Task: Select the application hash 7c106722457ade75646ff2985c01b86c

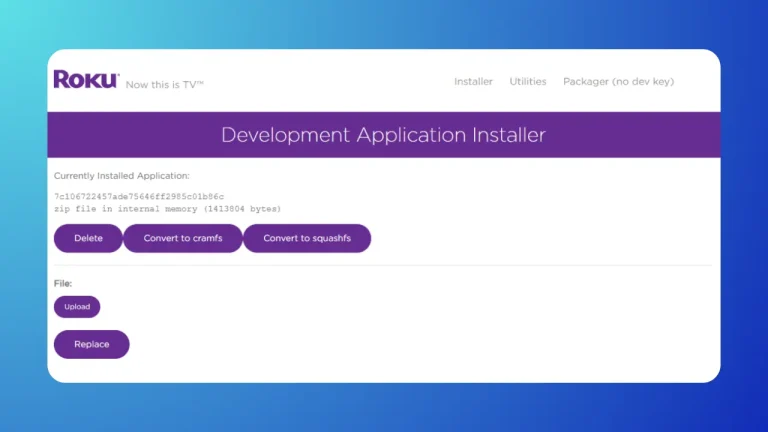Action: pyautogui.click(x=139, y=196)
